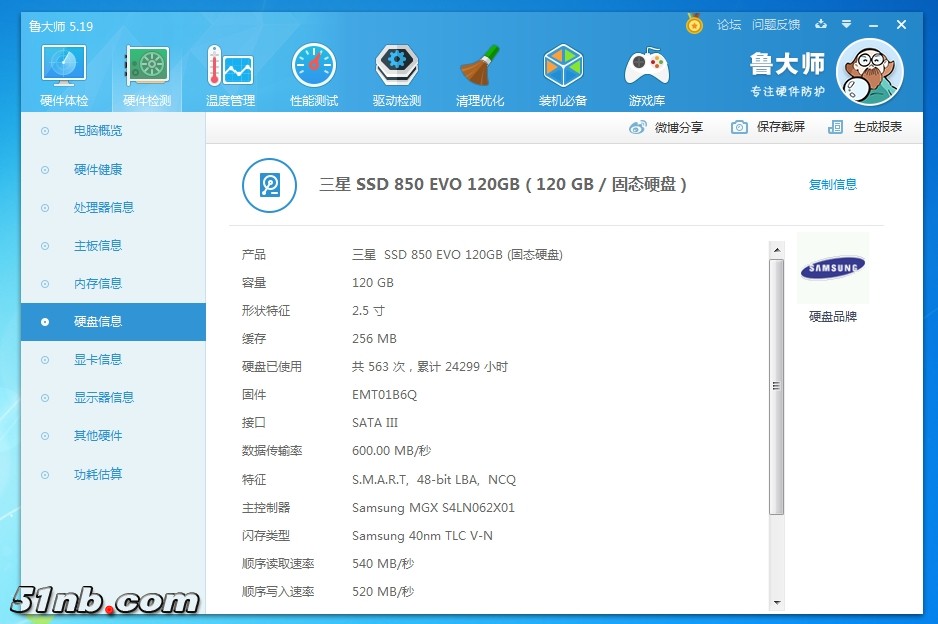Generate report with 生成报表
This screenshot has height=624, width=938.
866,127
